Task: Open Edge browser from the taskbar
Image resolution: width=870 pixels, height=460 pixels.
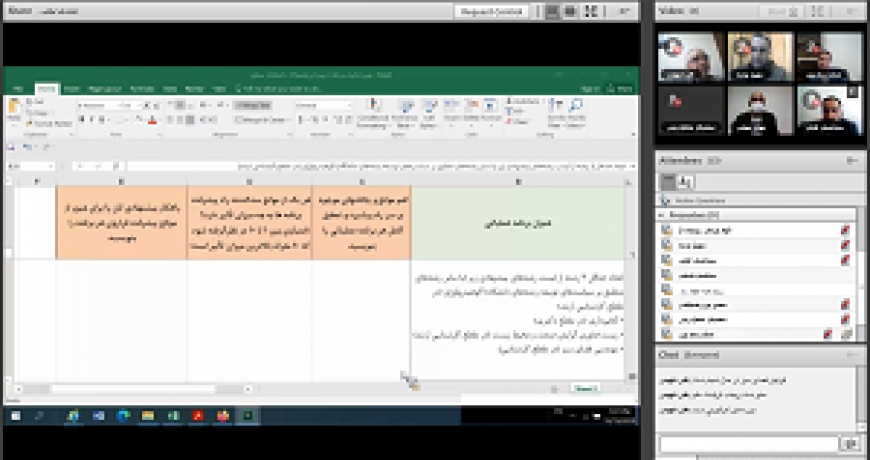Action: pyautogui.click(x=123, y=416)
